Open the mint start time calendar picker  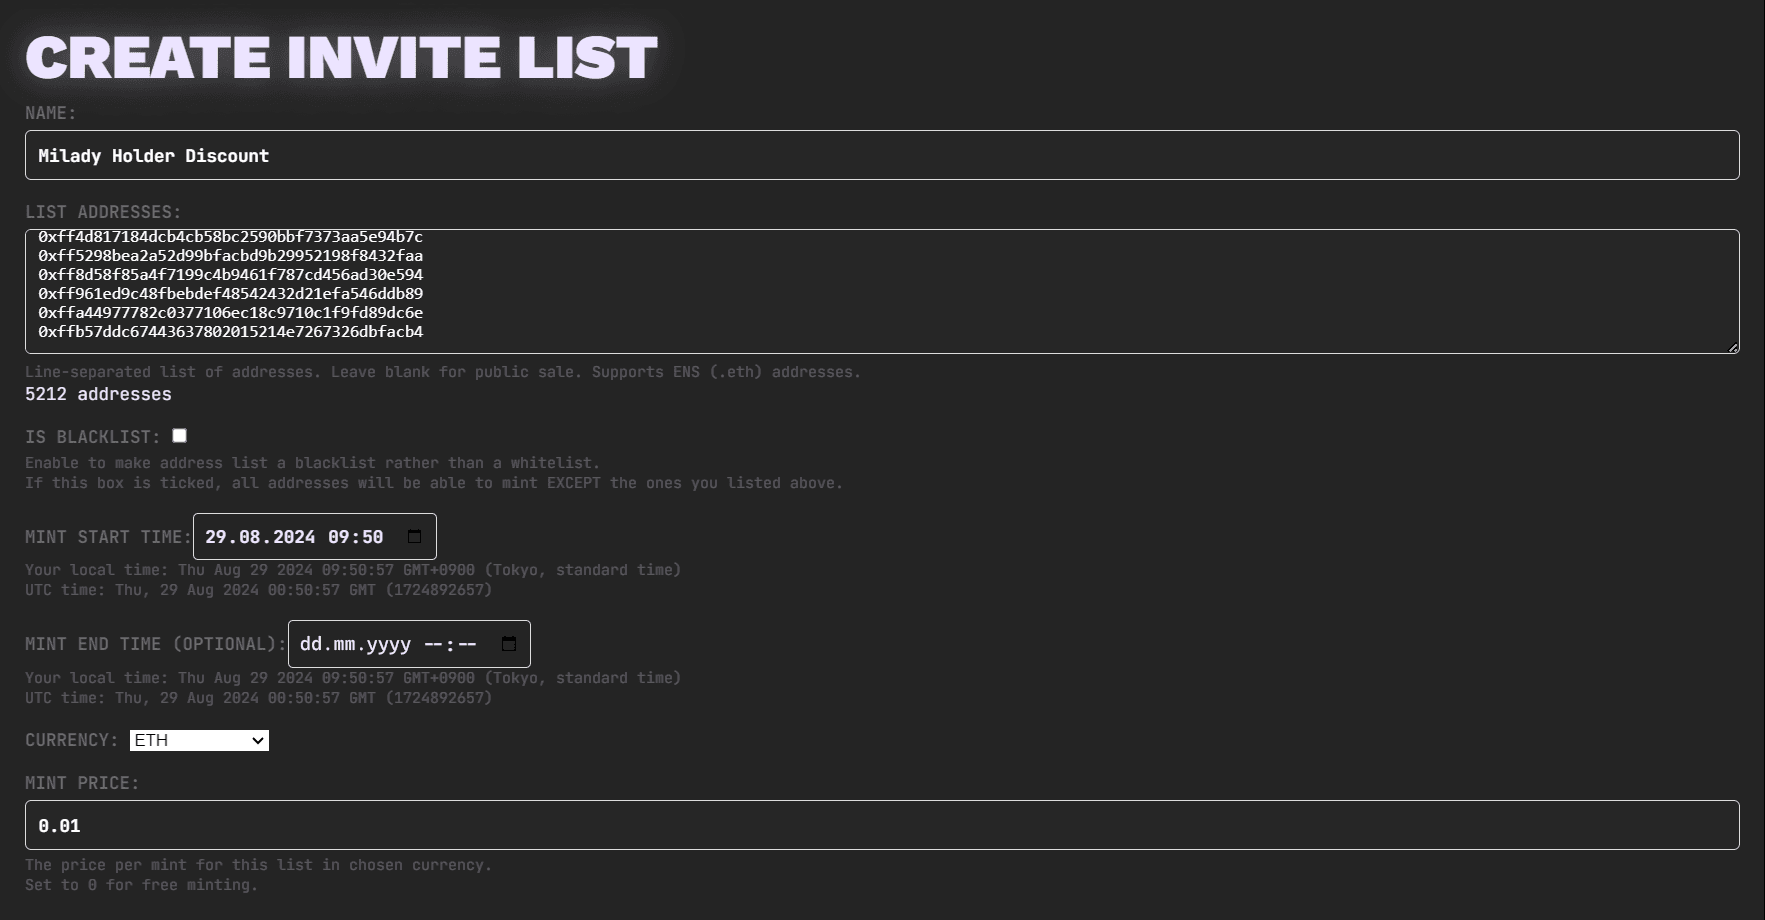(414, 536)
